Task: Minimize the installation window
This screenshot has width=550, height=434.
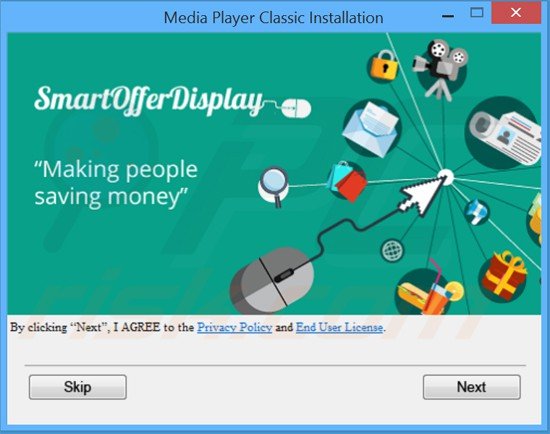Action: coord(448,16)
